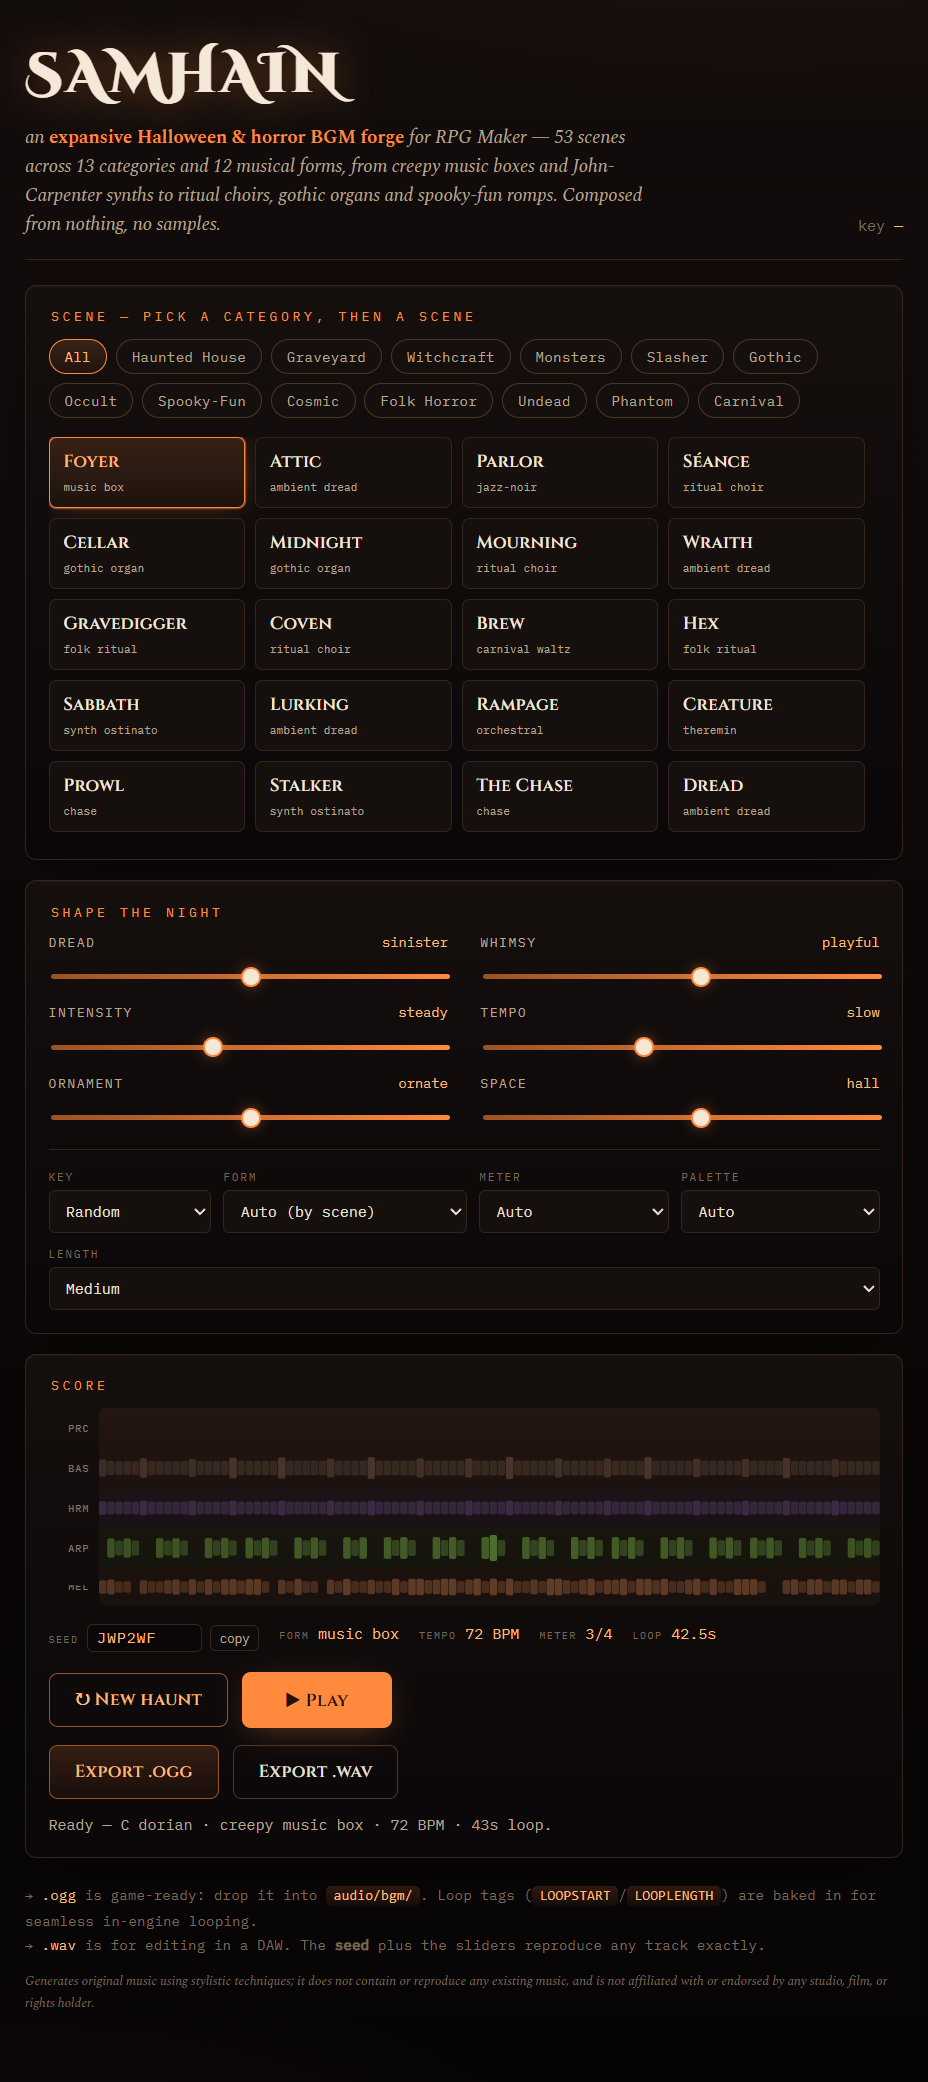
Task: Choose the Lurking scene card
Action: pyautogui.click(x=353, y=715)
